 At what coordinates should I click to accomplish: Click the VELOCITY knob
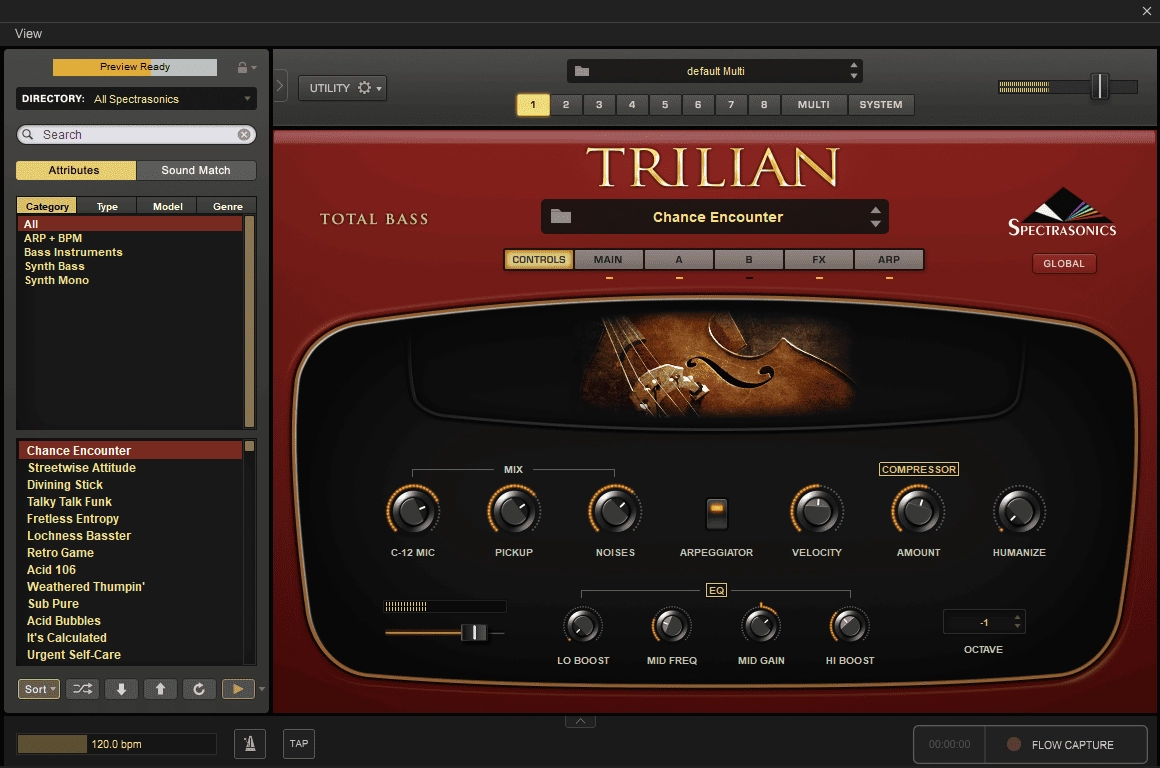click(x=817, y=511)
